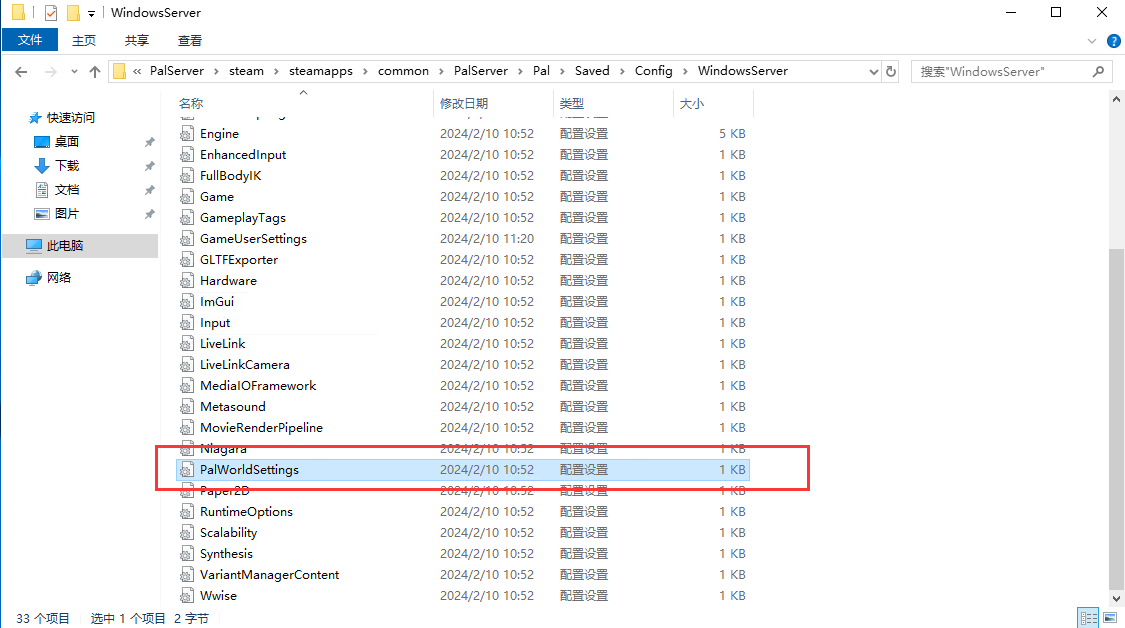Unpin 下载 from quick access
This screenshot has height=628, width=1125.
(149, 165)
